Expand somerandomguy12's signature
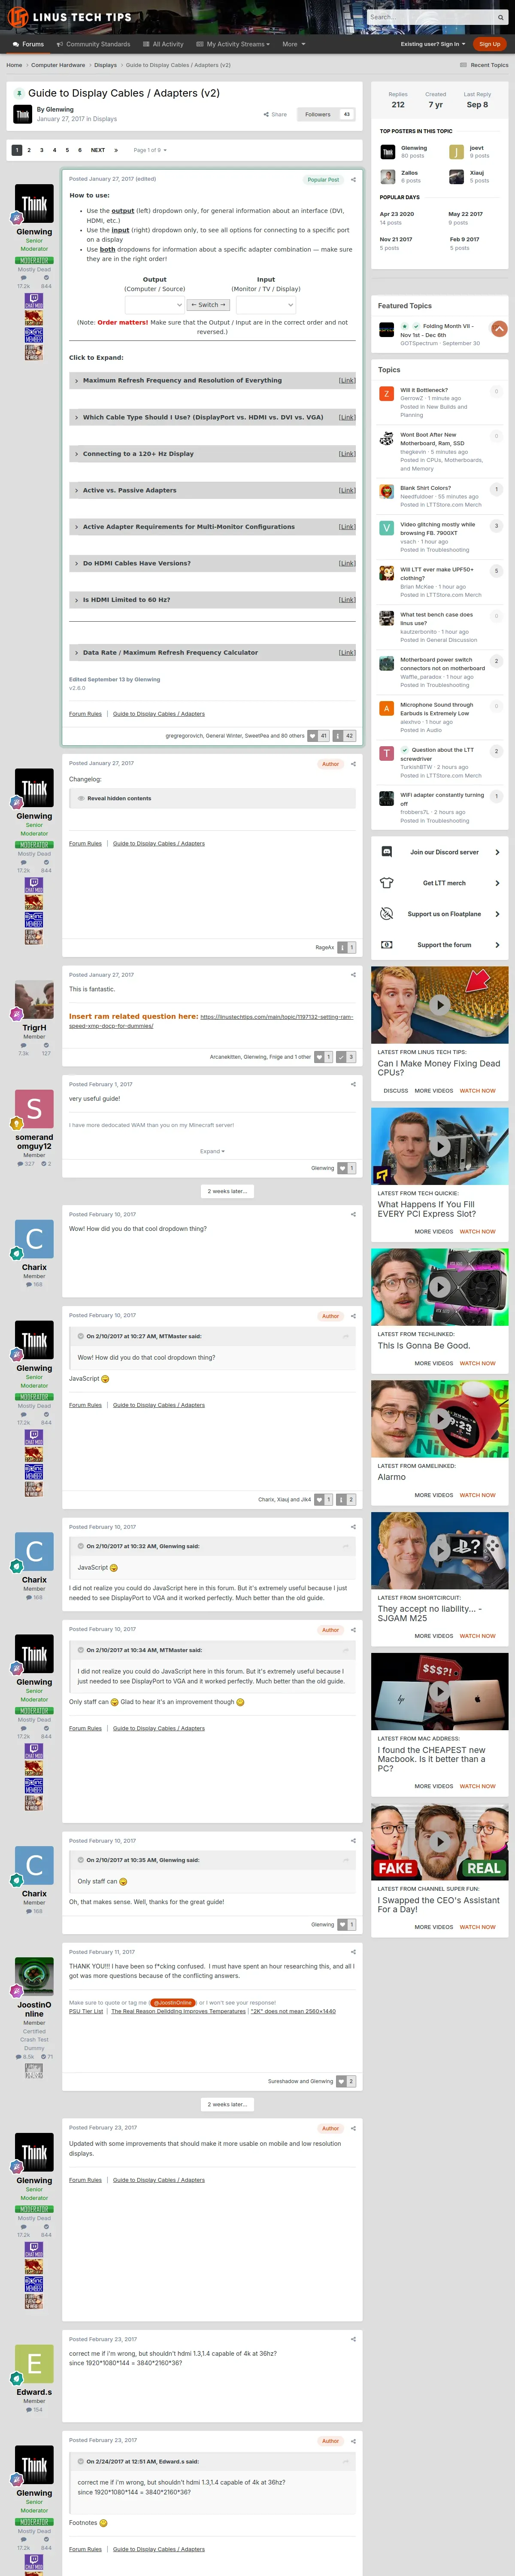 pyautogui.click(x=212, y=1151)
